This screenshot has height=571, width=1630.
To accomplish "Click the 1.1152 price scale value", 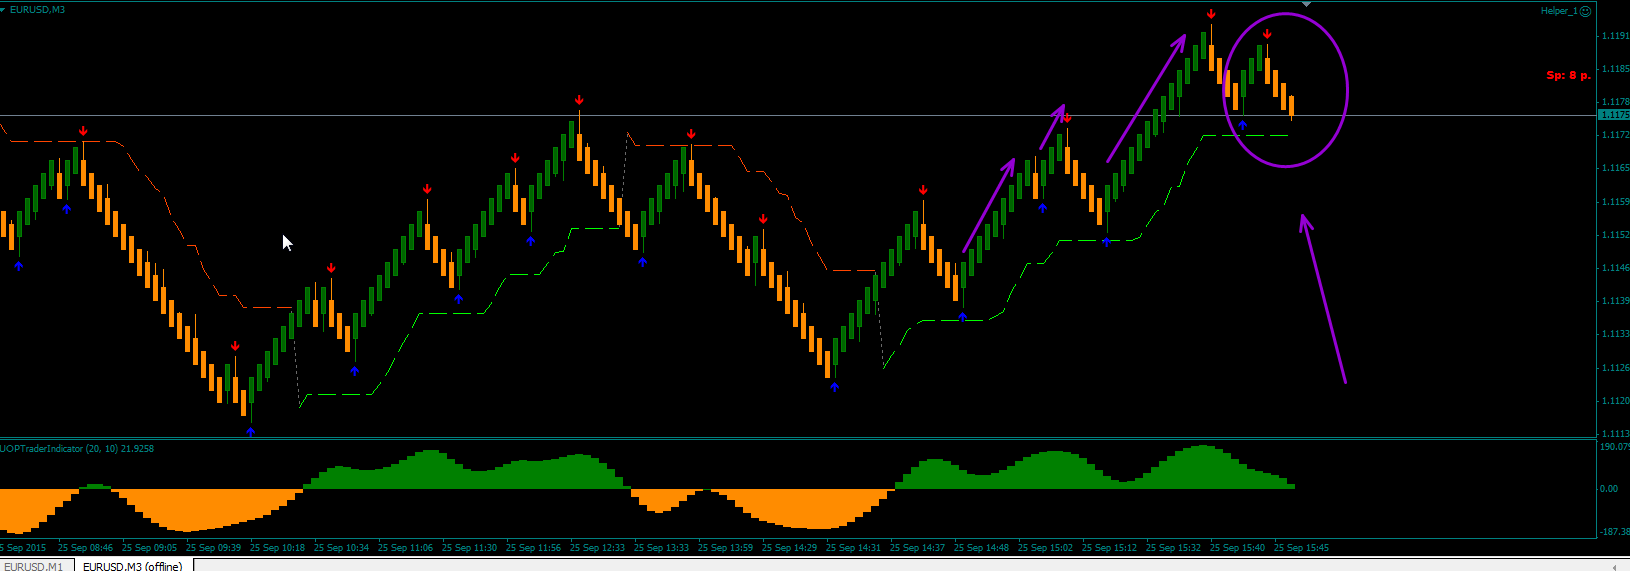I will coord(1615,235).
